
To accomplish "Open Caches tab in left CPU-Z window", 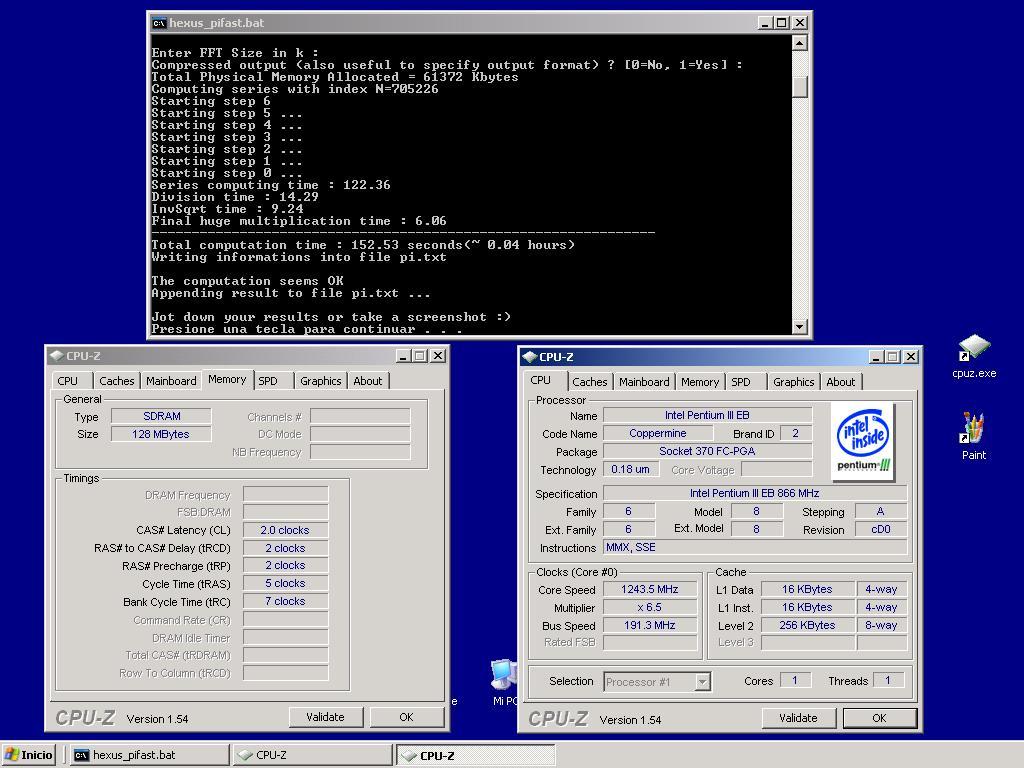I will (x=117, y=381).
